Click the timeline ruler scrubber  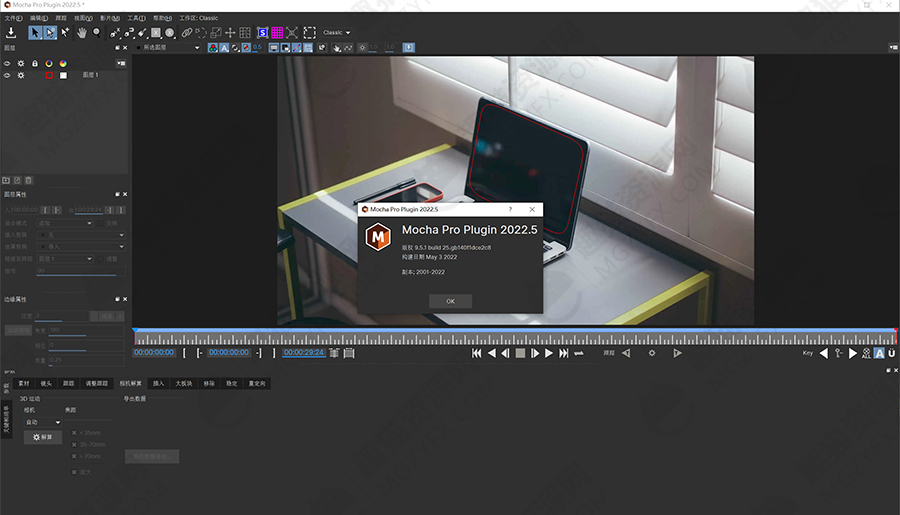click(515, 337)
